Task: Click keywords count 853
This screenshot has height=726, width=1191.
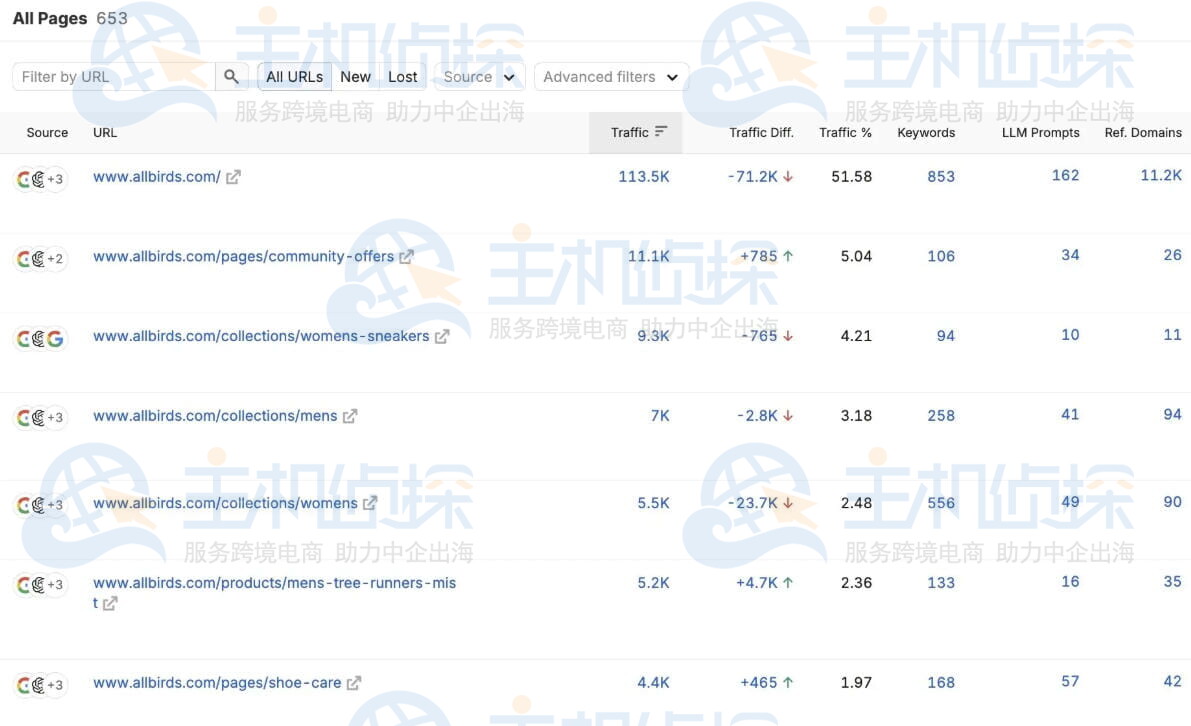Action: click(x=941, y=177)
